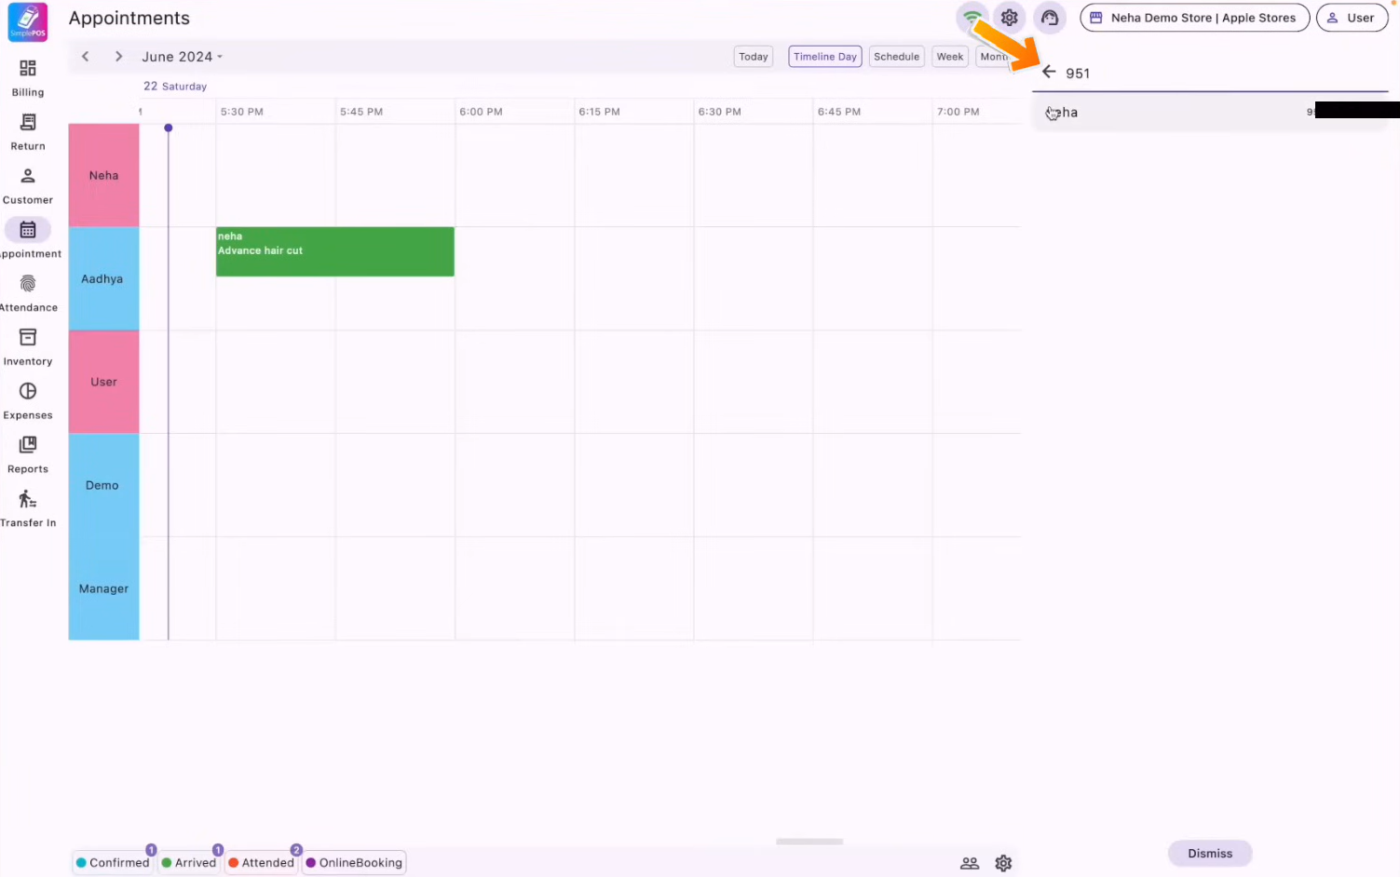Toggle Attended status filter
The width and height of the screenshot is (1400, 877).
pos(261,863)
